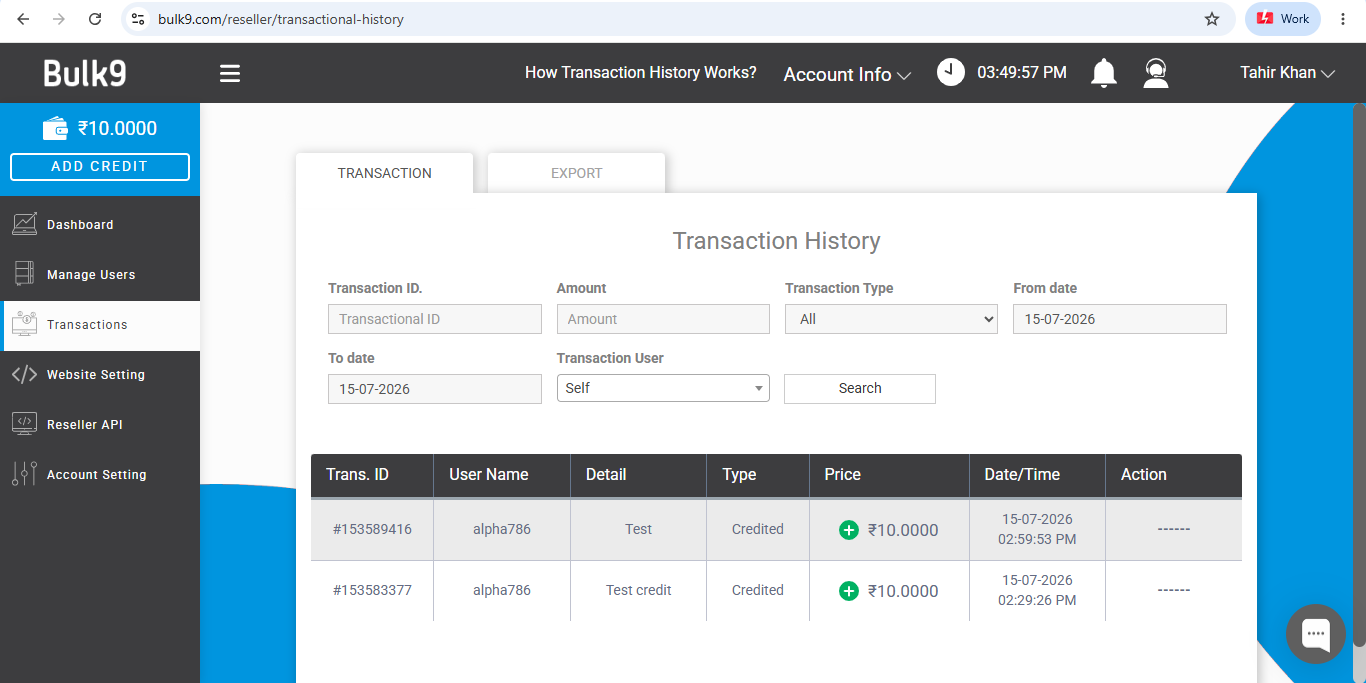Click the ₹10.0000 wallet balance text

pyautogui.click(x=118, y=129)
